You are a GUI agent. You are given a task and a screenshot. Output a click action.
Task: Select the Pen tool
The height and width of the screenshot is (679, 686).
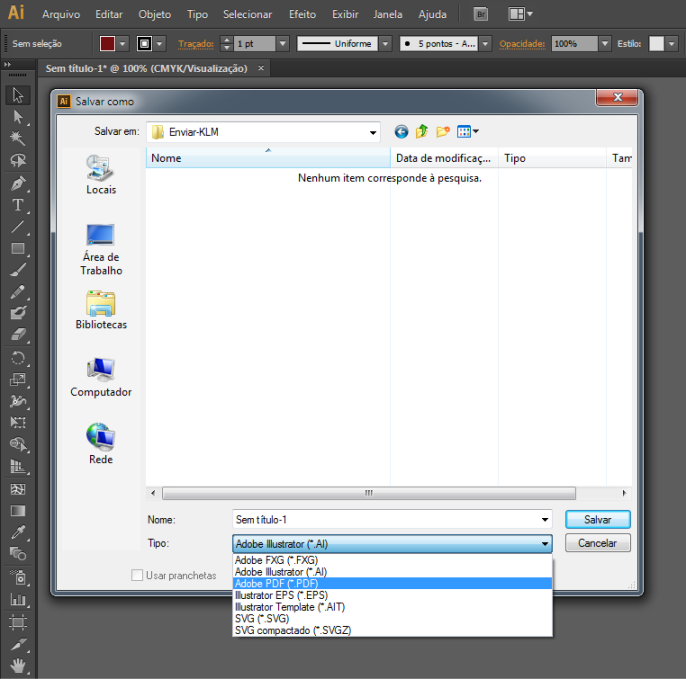[18, 183]
